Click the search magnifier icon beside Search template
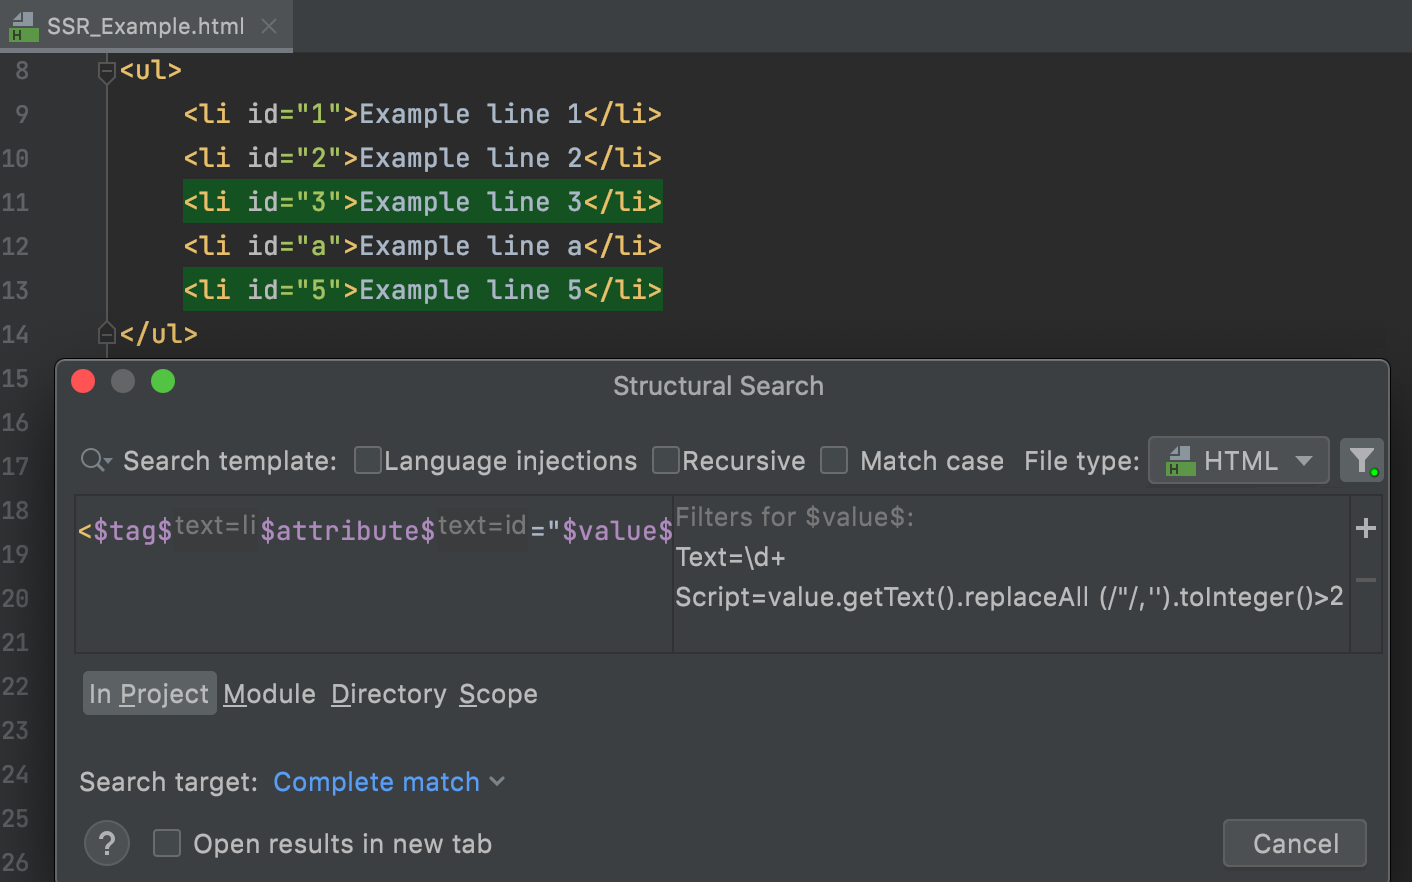The height and width of the screenshot is (882, 1412). tap(94, 460)
